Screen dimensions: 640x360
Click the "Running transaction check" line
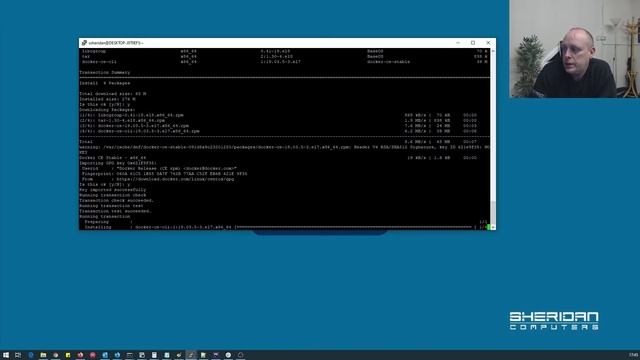[113, 195]
